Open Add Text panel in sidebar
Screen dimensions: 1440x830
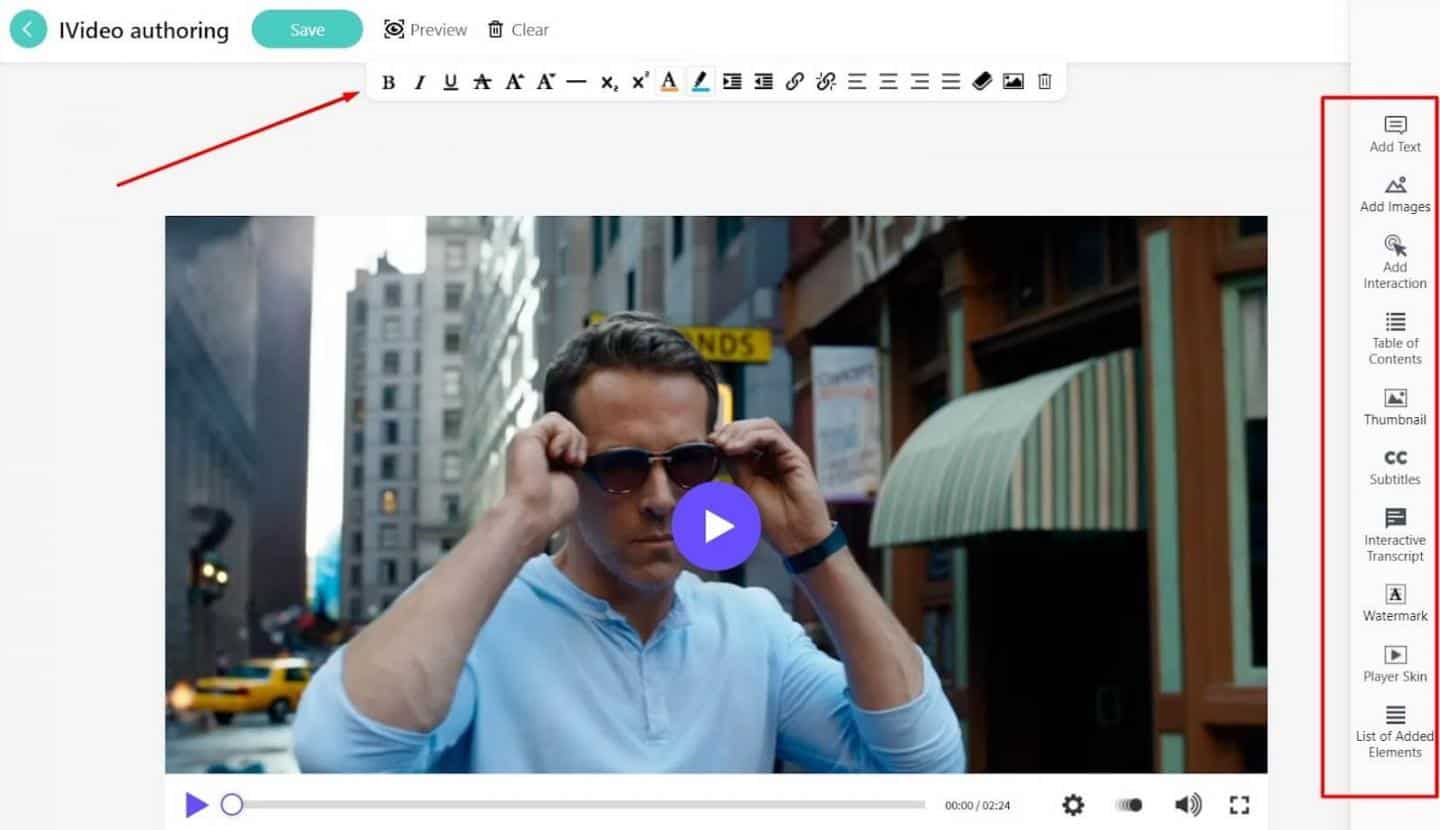(x=1395, y=134)
